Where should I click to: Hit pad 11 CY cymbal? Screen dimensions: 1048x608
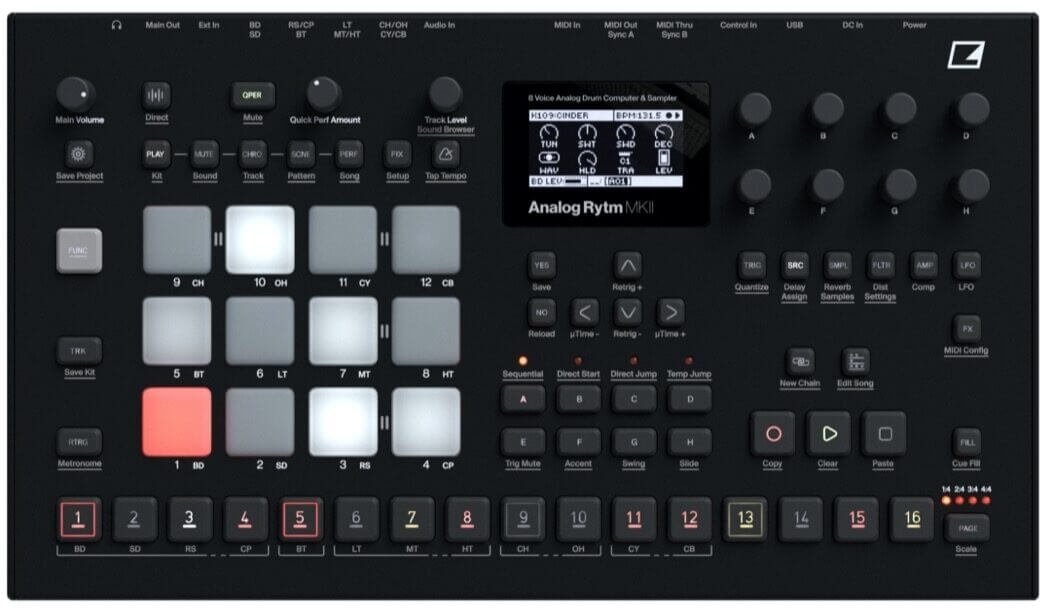pyautogui.click(x=343, y=240)
